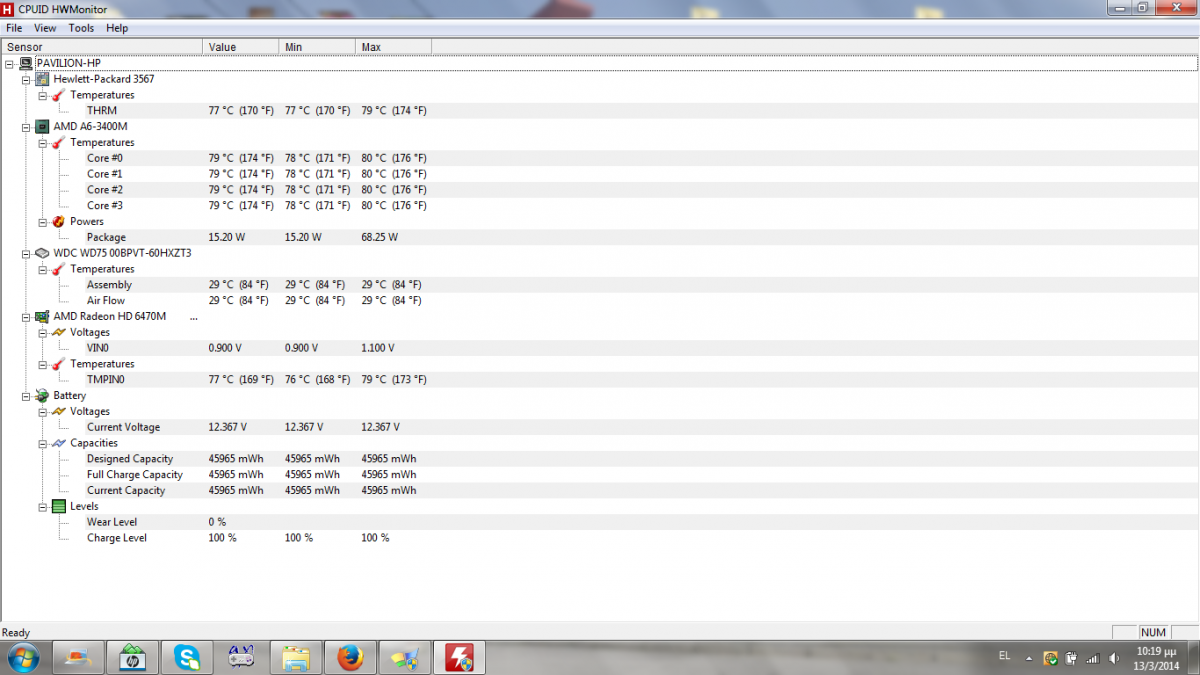Click the Max column header

394,47
